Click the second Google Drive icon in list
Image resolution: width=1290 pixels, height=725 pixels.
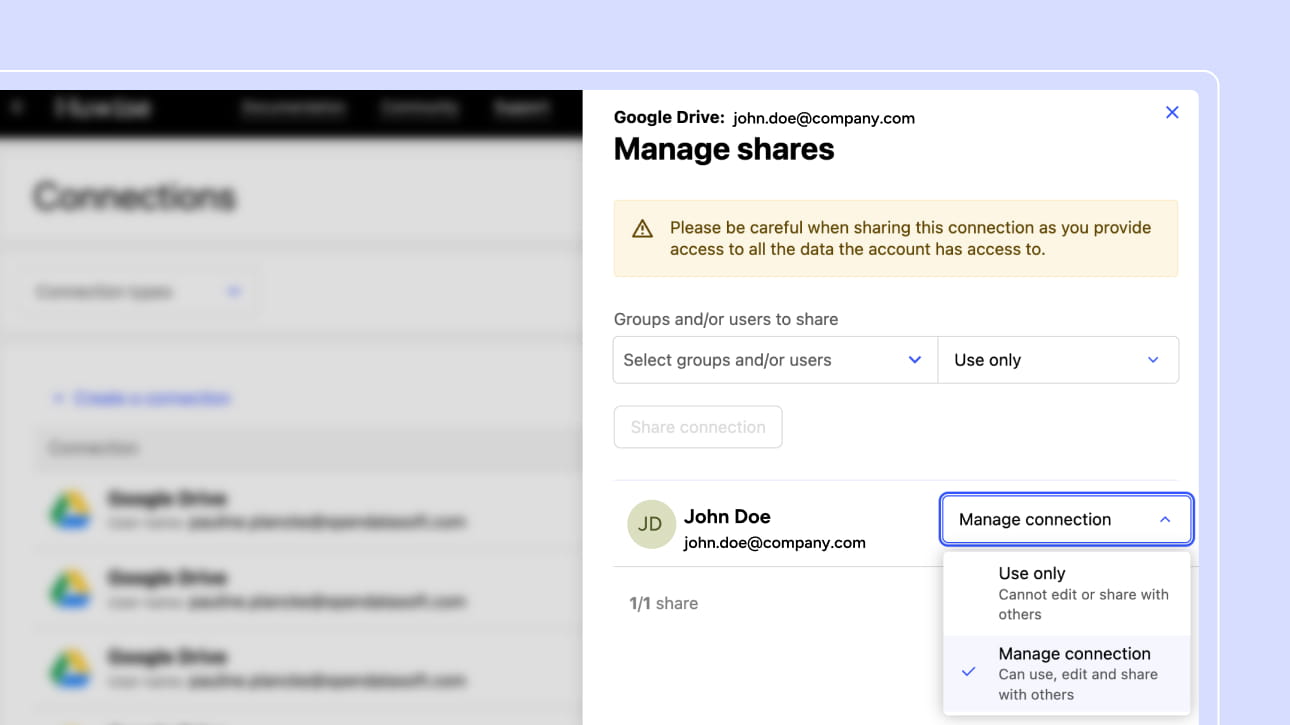(x=69, y=589)
